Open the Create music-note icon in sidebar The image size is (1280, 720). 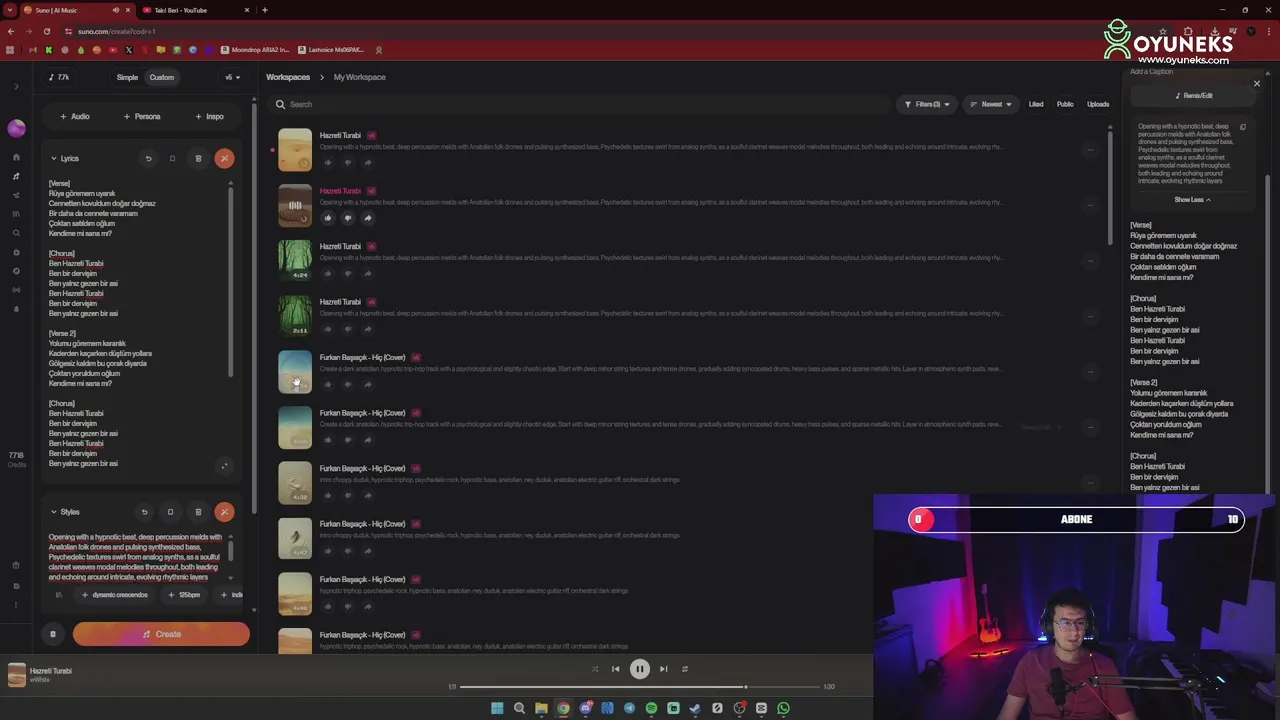16,176
